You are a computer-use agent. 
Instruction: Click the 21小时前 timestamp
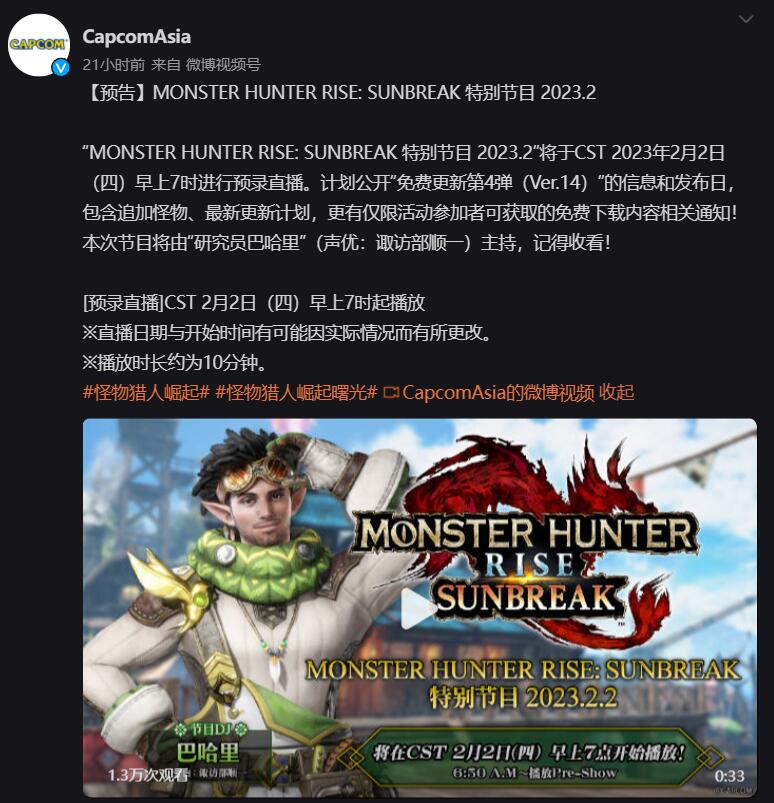click(114, 65)
